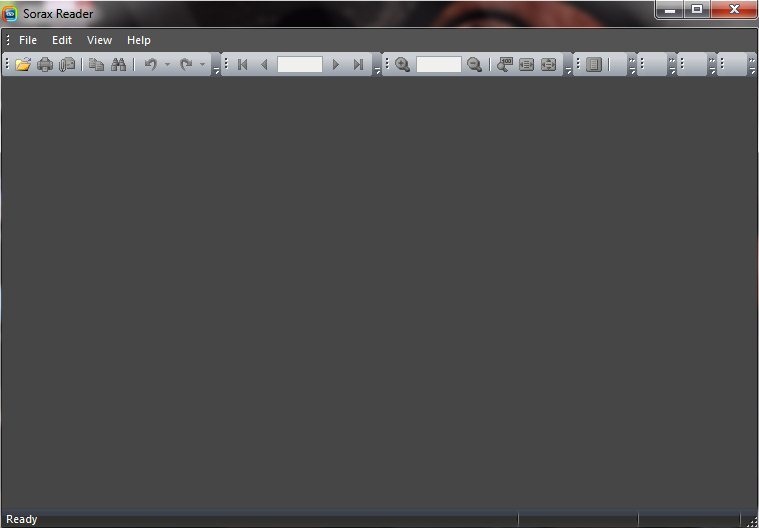Go to previous page arrow
The image size is (759, 528).
[x=264, y=64]
